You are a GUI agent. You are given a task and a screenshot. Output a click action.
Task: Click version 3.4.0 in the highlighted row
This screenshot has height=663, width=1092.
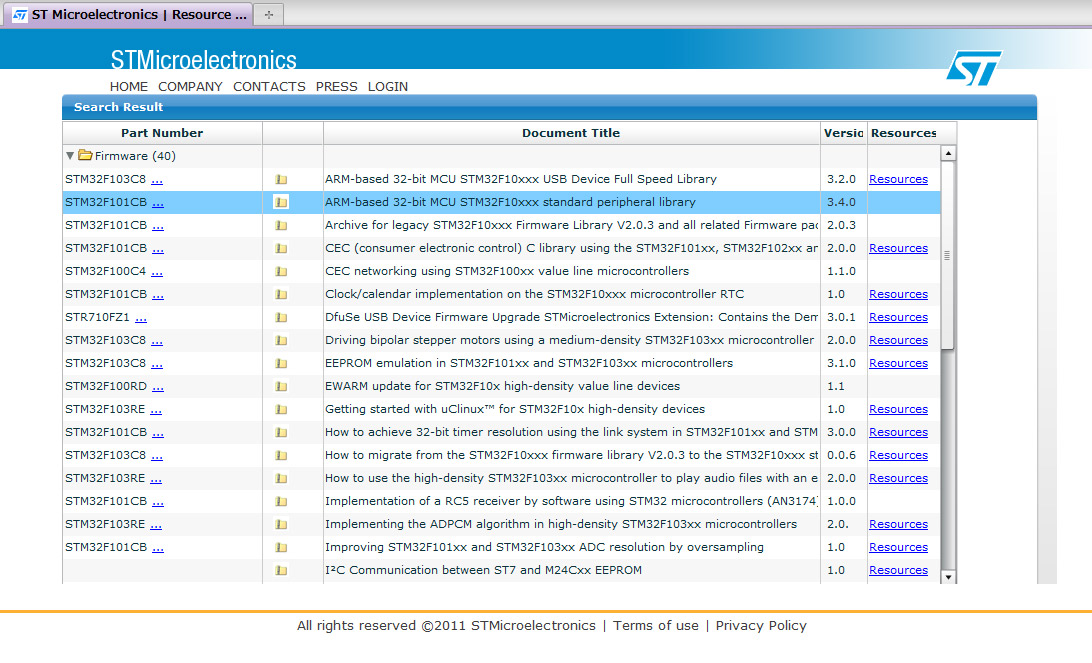point(841,202)
